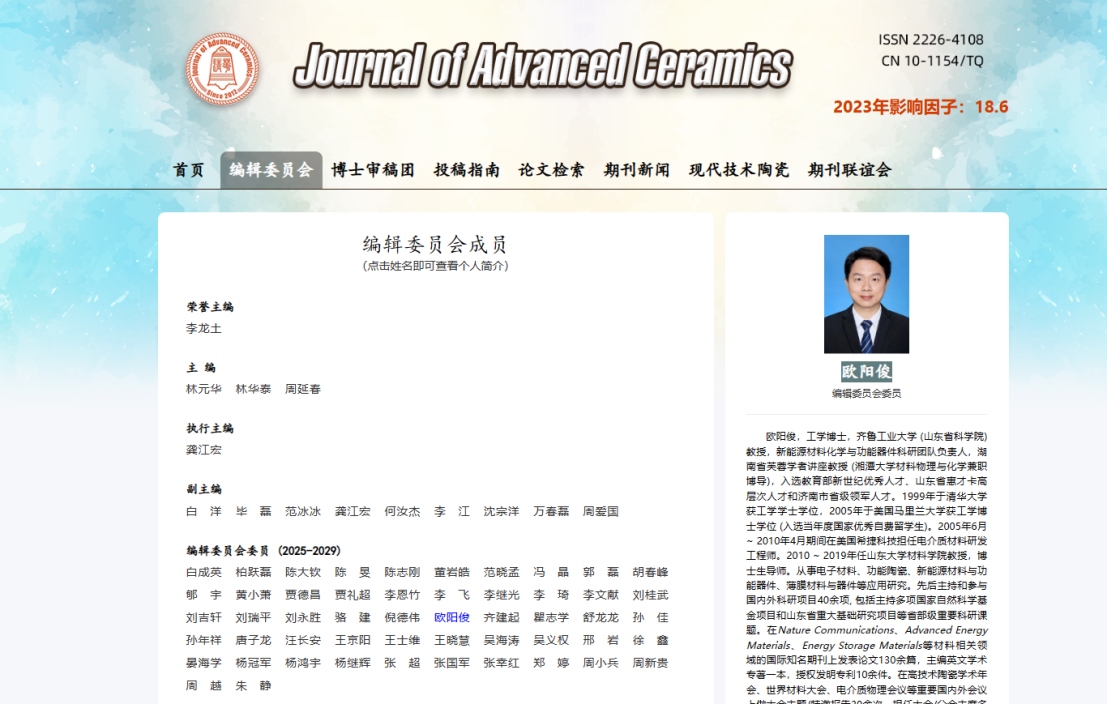
Task: Select the 编辑委员会 tab
Action: pos(271,170)
